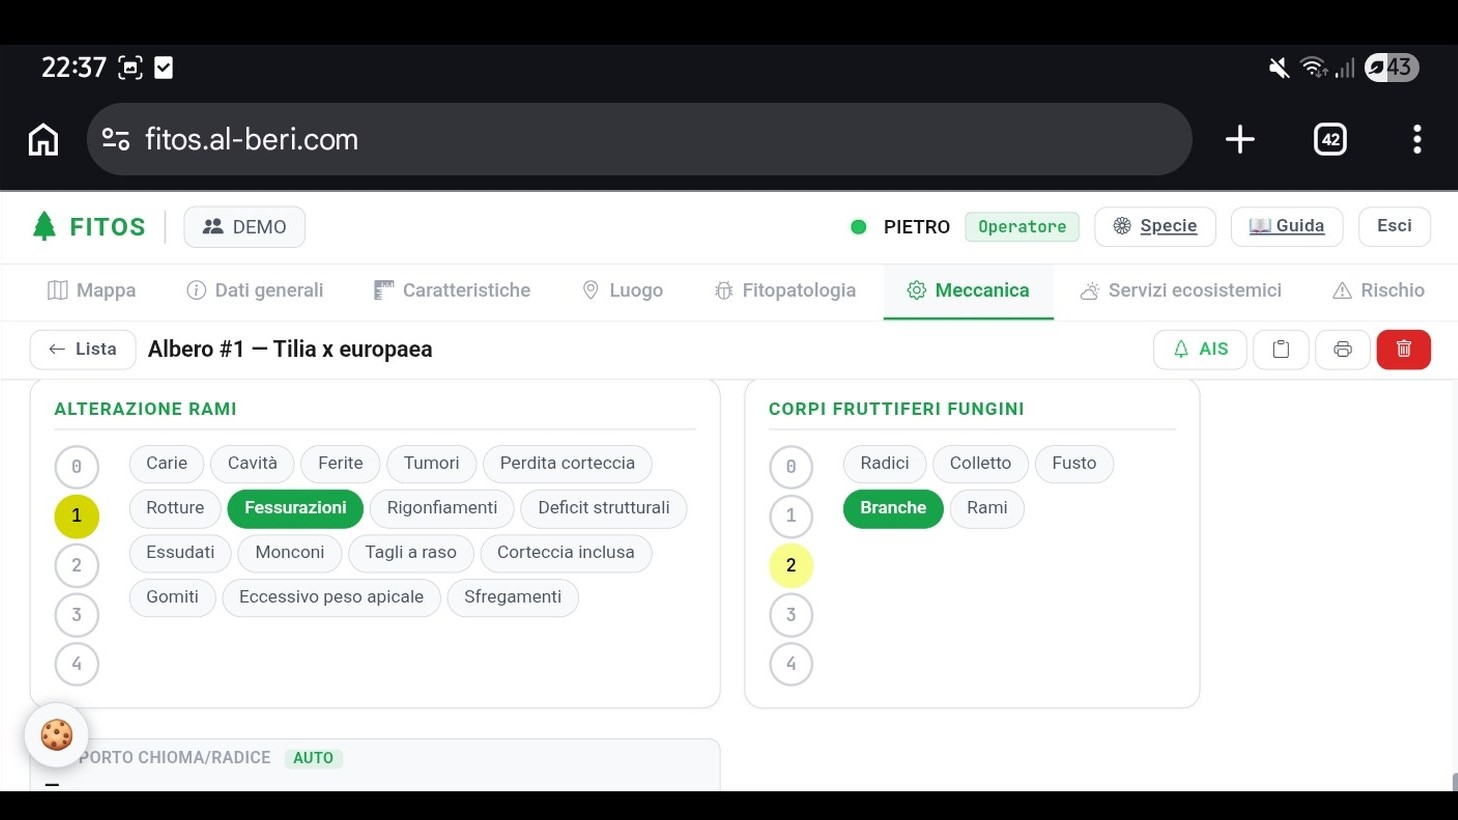
Task: Click the Esci logout button
Action: pos(1394,226)
